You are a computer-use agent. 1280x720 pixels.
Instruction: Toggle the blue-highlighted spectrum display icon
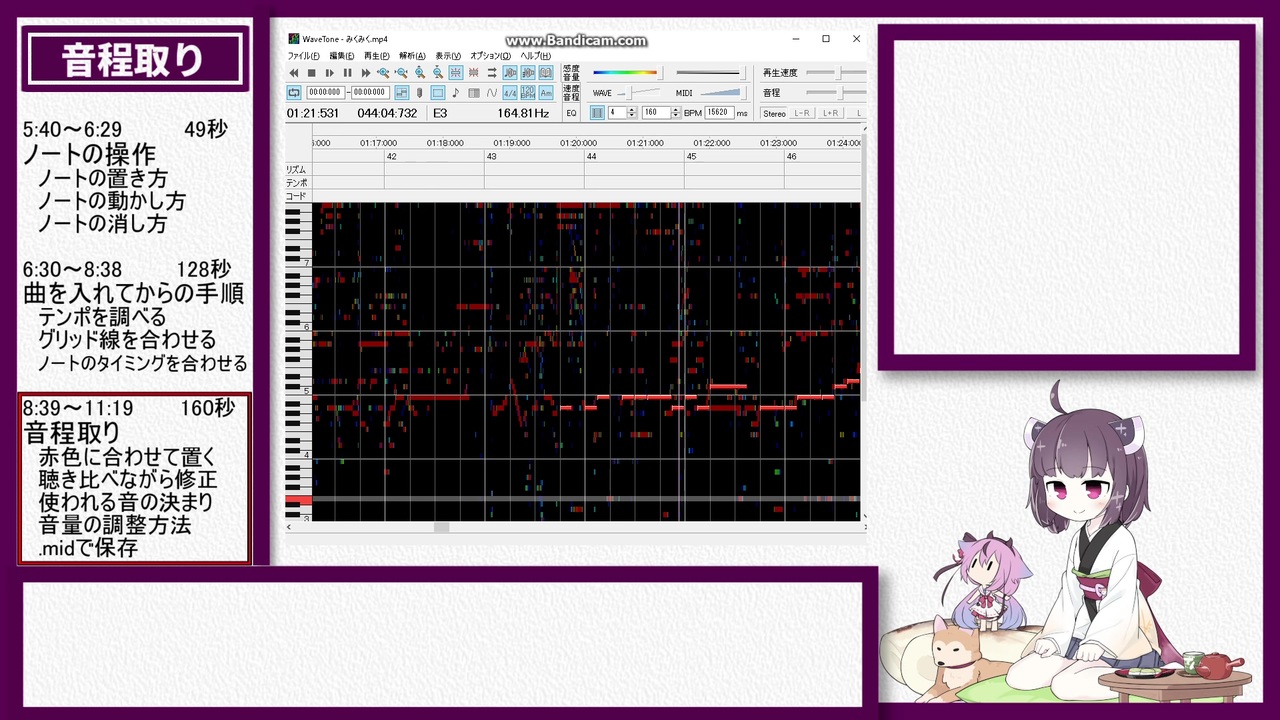click(x=456, y=73)
